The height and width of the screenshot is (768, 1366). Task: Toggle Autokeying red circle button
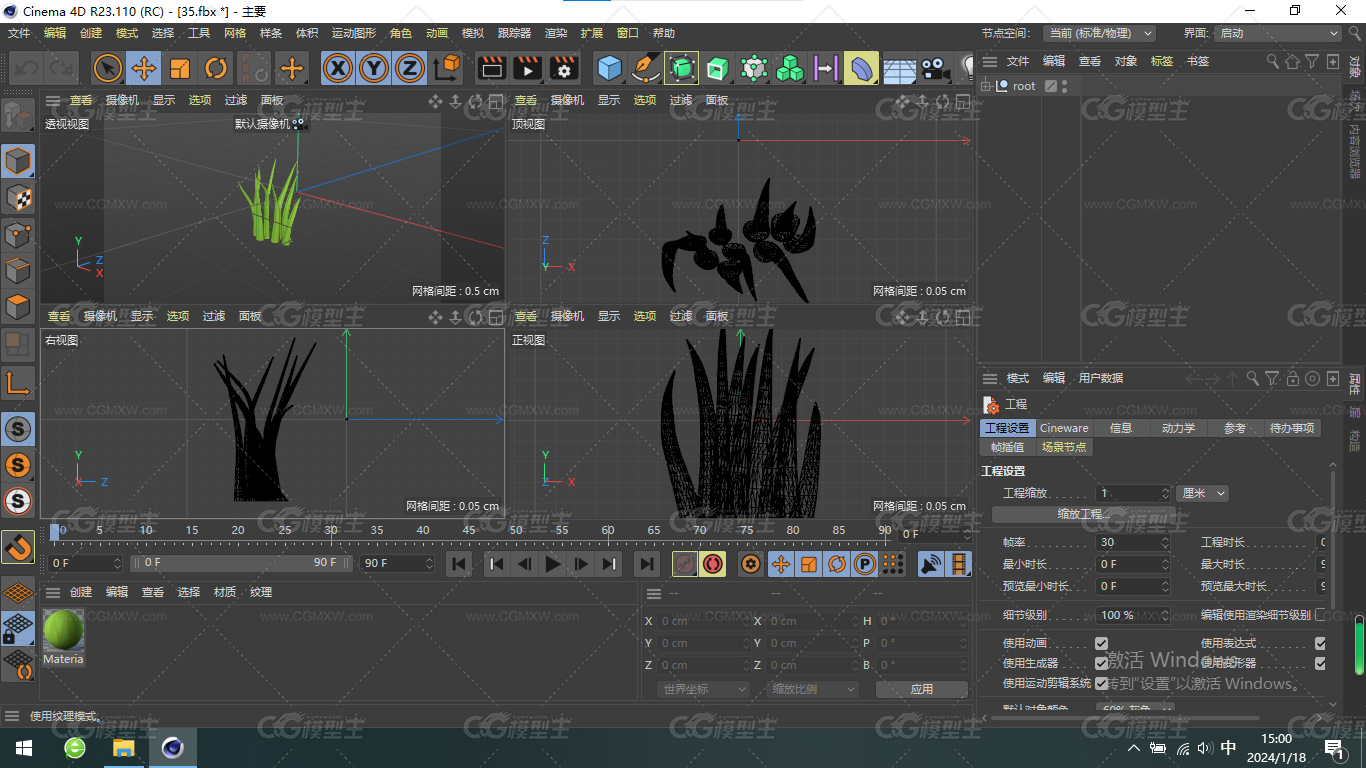[x=713, y=564]
